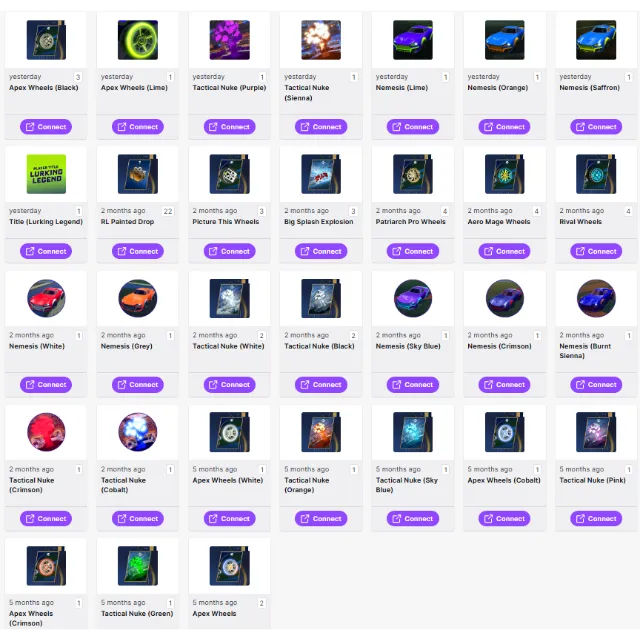Connect for the Tactical Nuke (Pink) listing
This screenshot has width=640, height=640.
[x=596, y=519]
